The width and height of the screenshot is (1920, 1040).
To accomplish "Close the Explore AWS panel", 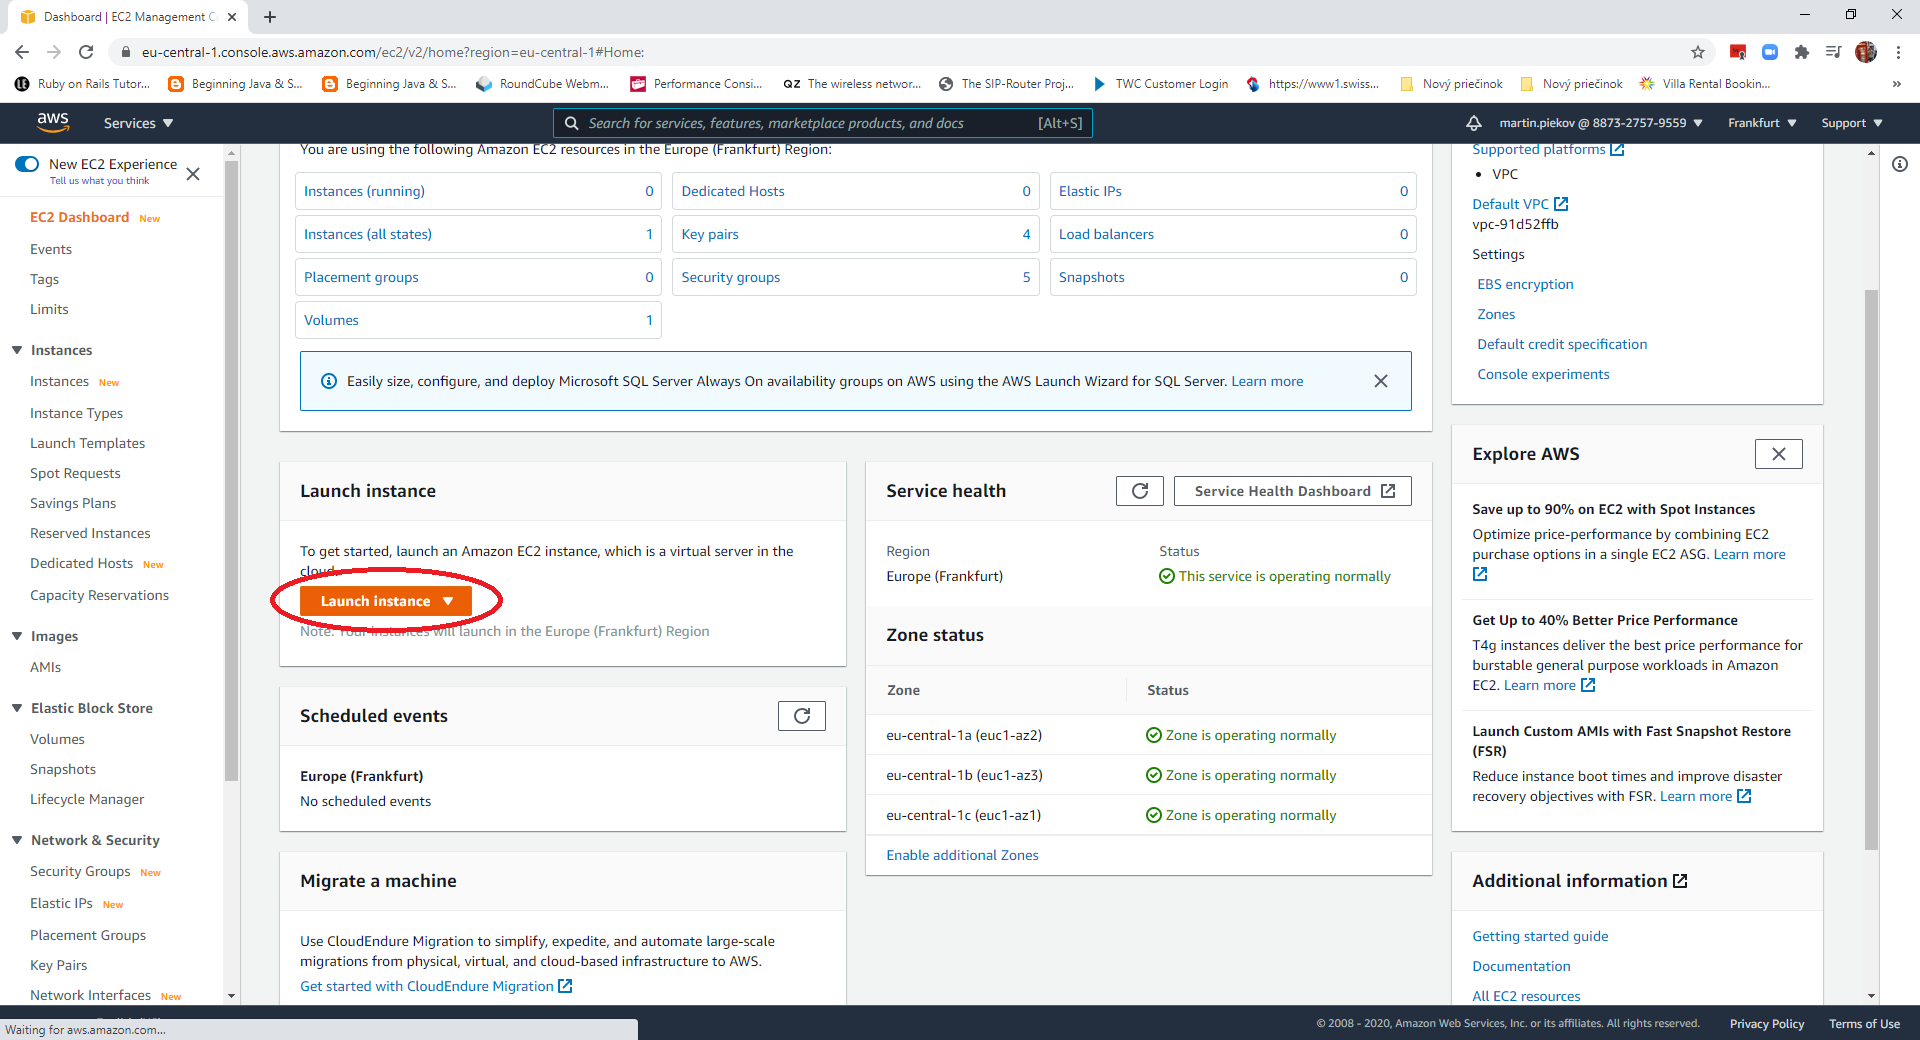I will [x=1778, y=454].
